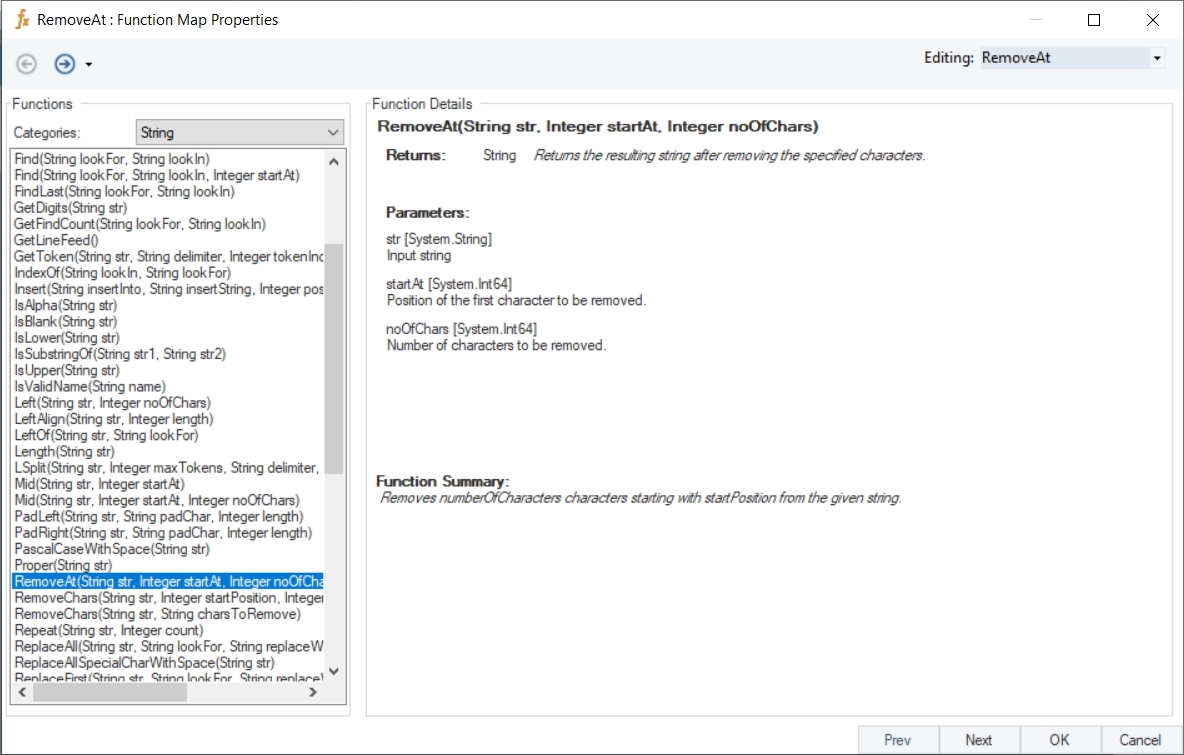Pick Repeat(String str, Integer count) entry

[x=108, y=630]
